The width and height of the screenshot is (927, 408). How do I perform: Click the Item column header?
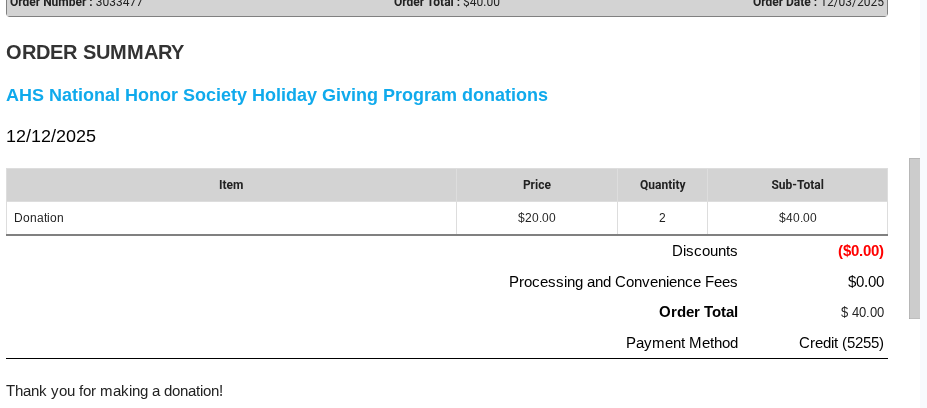[231, 185]
